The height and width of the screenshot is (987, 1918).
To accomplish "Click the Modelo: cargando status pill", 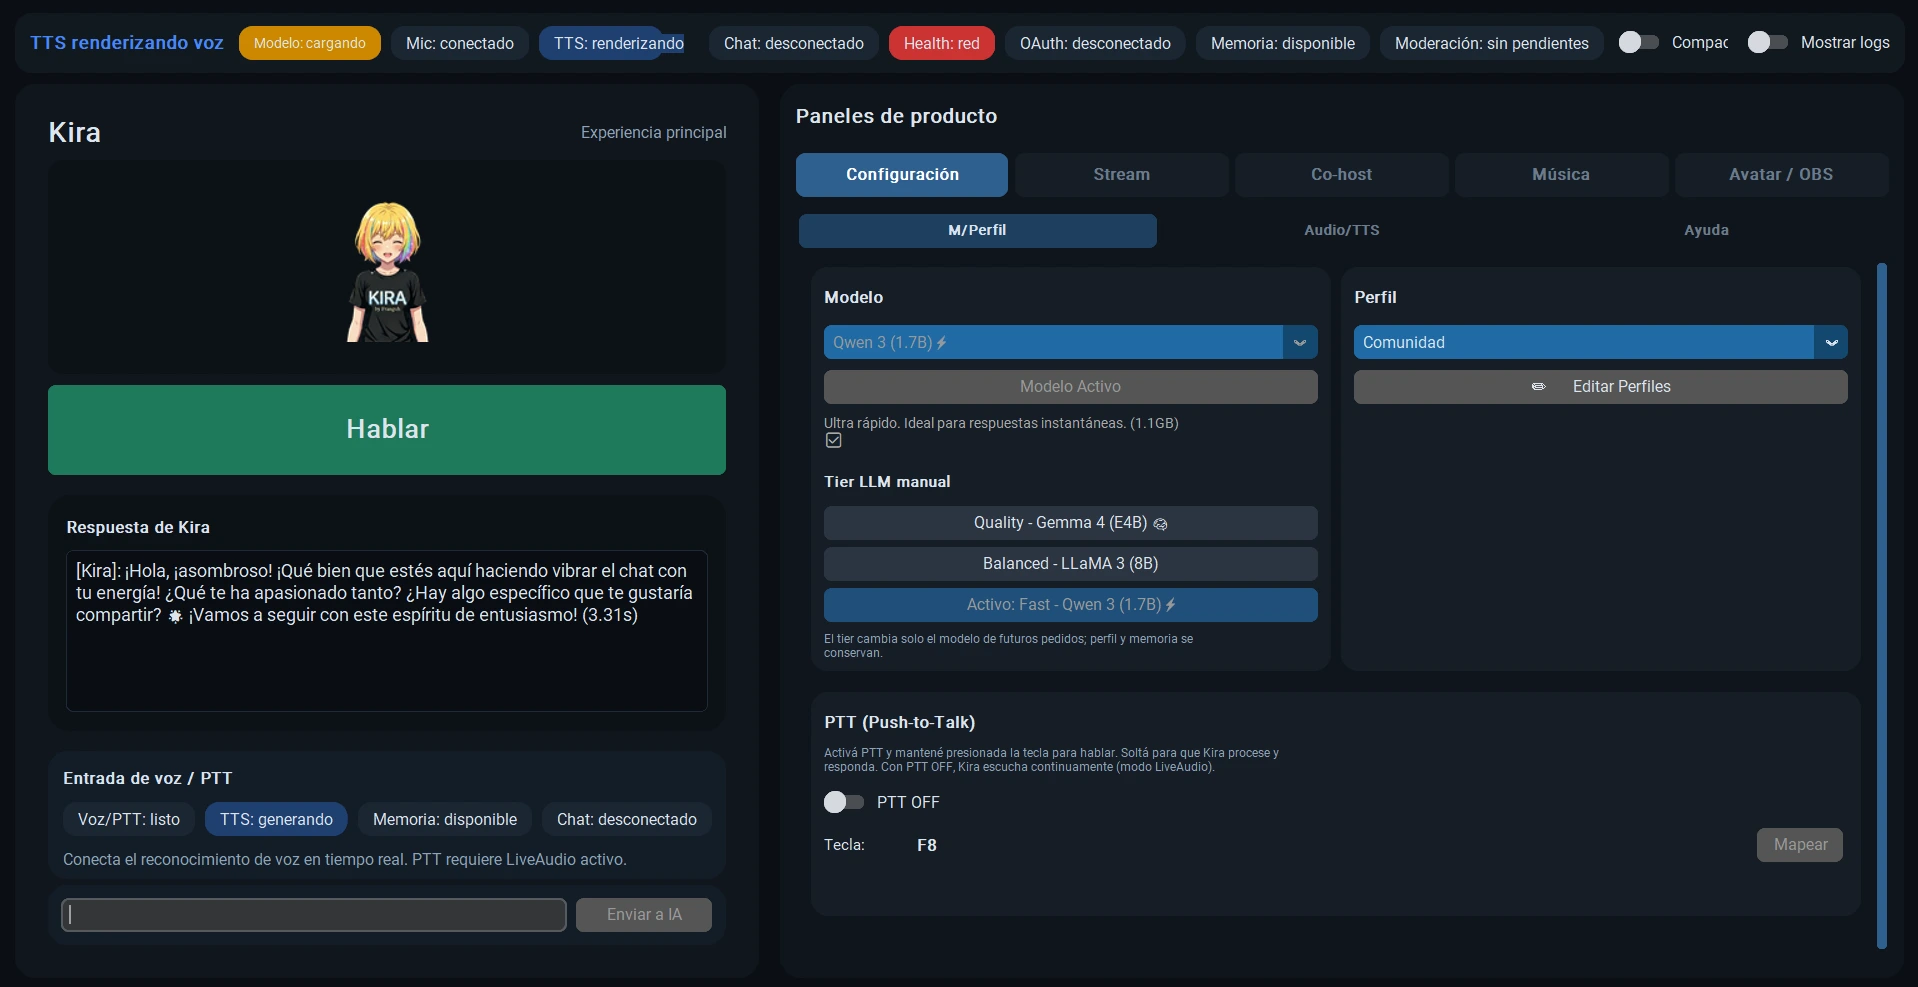I will (309, 43).
